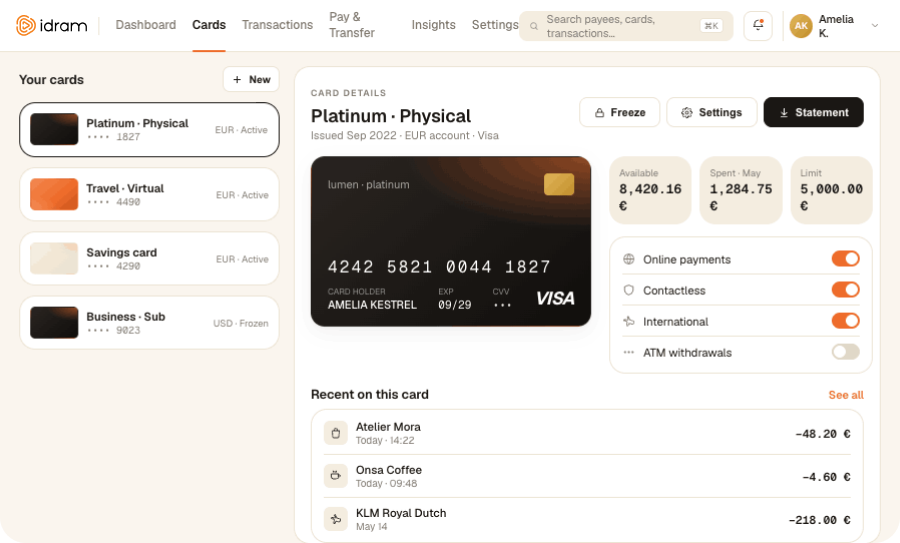Expand the Amelia K. account menu chevron

(x=875, y=26)
